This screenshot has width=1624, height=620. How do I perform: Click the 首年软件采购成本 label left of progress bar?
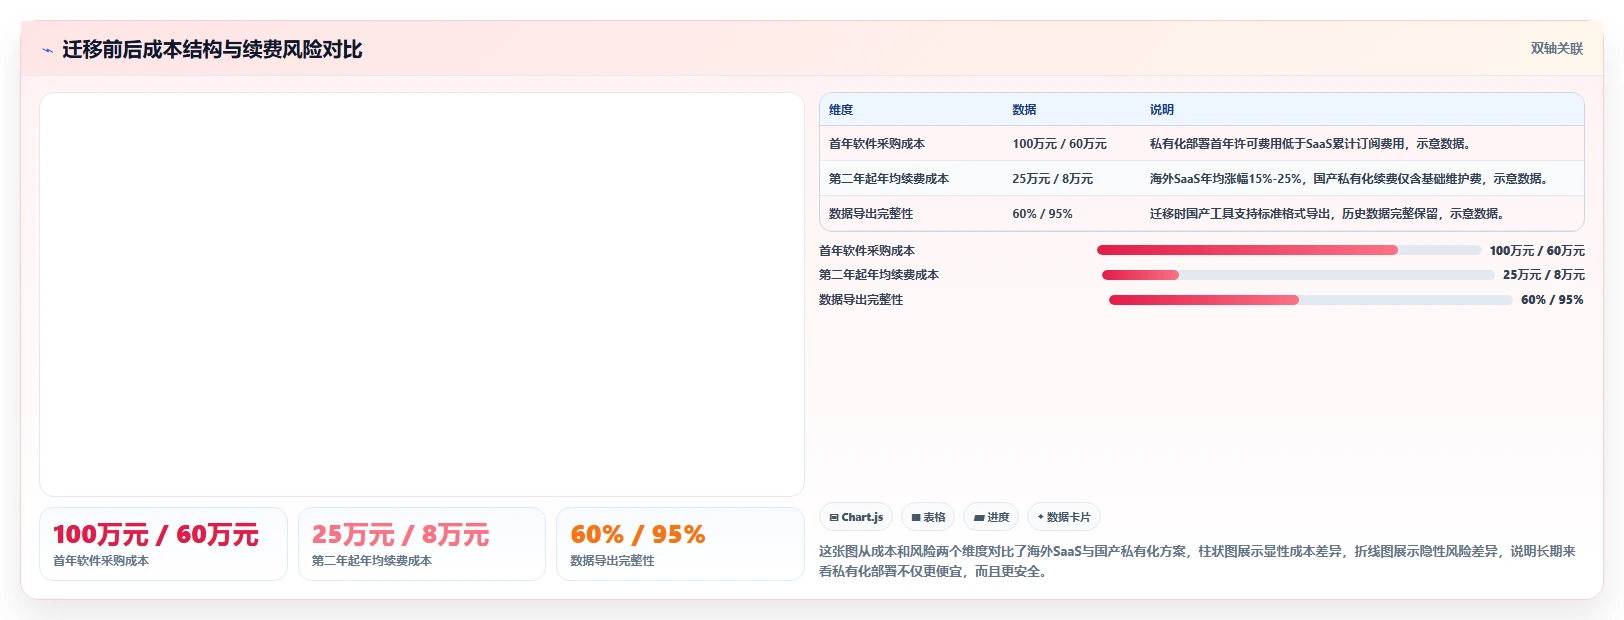[x=867, y=251]
